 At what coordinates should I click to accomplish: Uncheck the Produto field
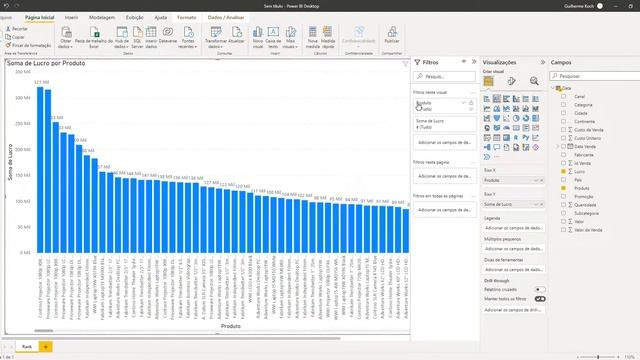pos(564,188)
